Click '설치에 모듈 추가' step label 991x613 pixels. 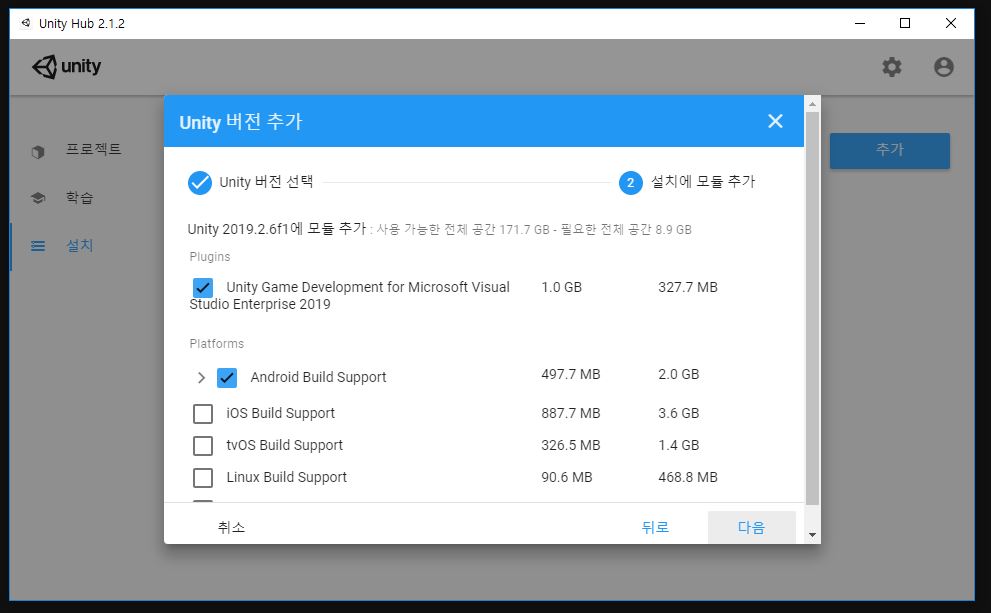pos(703,181)
